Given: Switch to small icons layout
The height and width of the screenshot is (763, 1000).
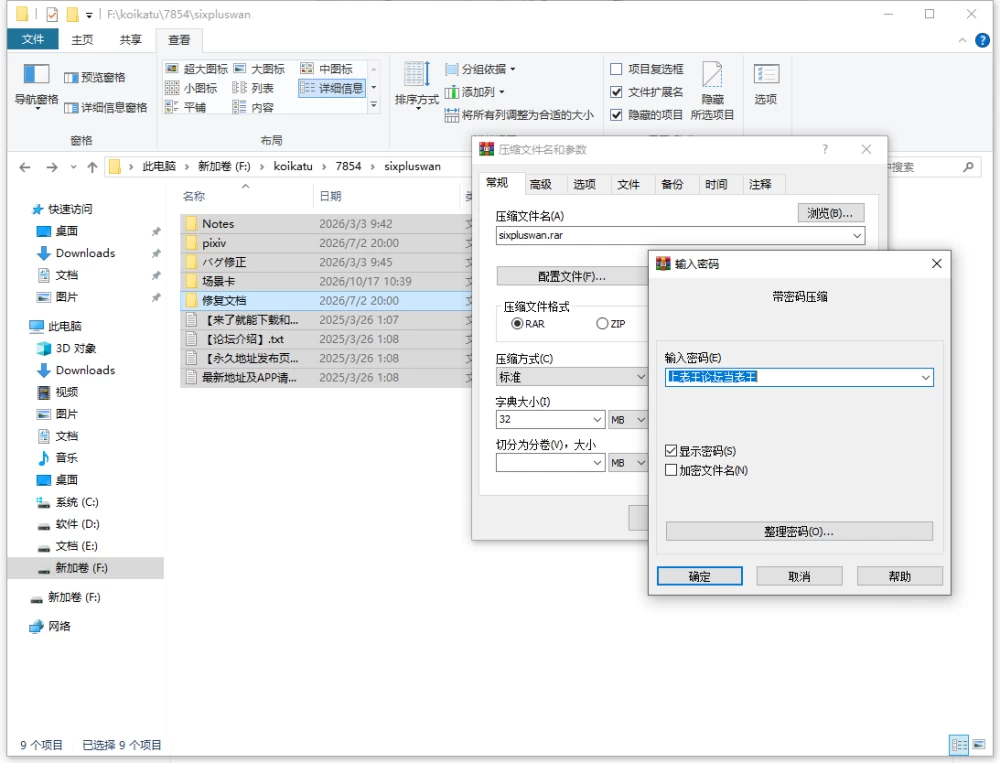Looking at the screenshot, I should [x=191, y=88].
